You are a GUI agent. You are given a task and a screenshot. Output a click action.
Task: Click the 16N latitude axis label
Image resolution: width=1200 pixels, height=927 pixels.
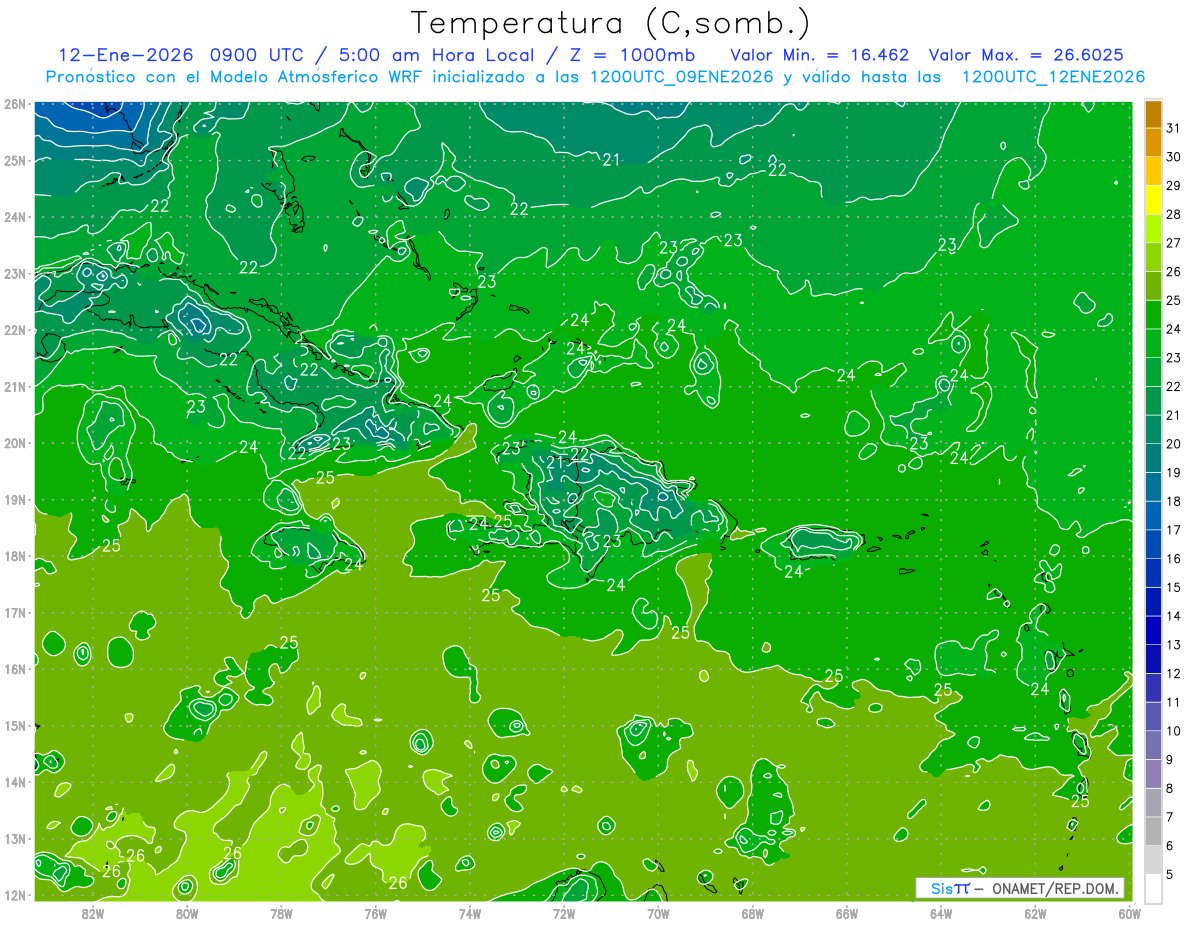[x=14, y=669]
